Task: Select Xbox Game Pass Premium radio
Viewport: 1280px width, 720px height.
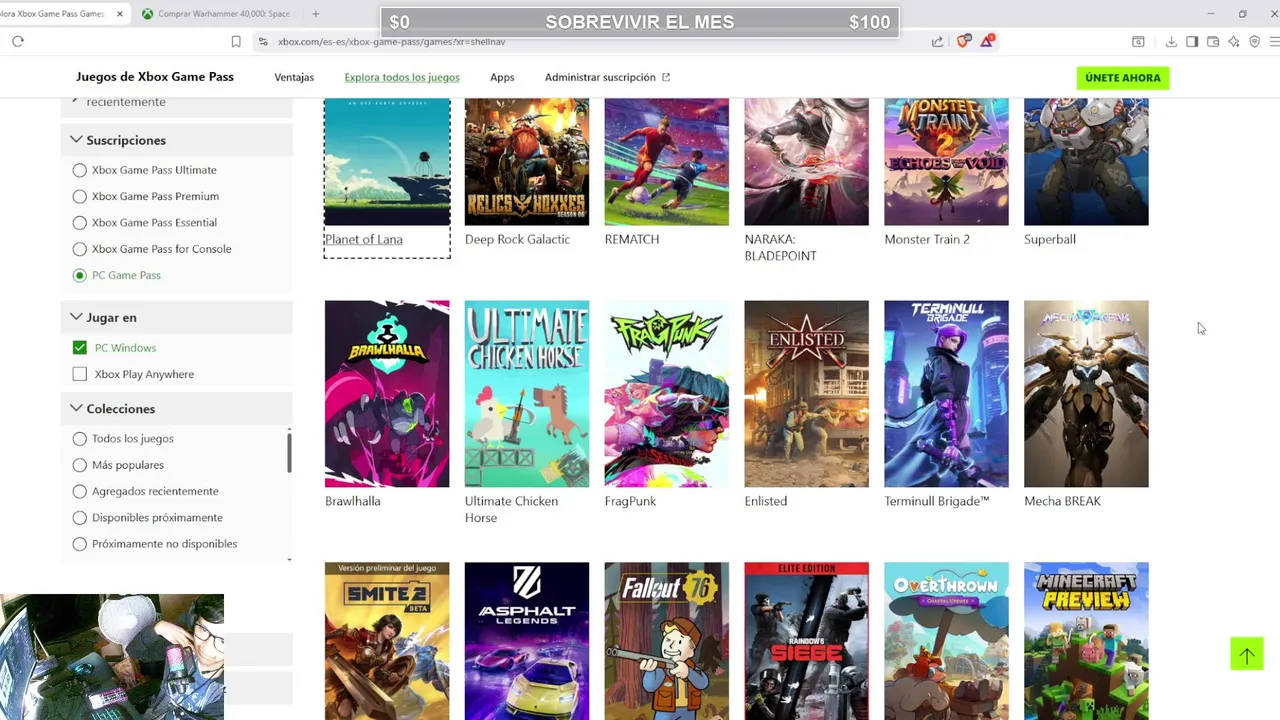Action: coord(80,196)
